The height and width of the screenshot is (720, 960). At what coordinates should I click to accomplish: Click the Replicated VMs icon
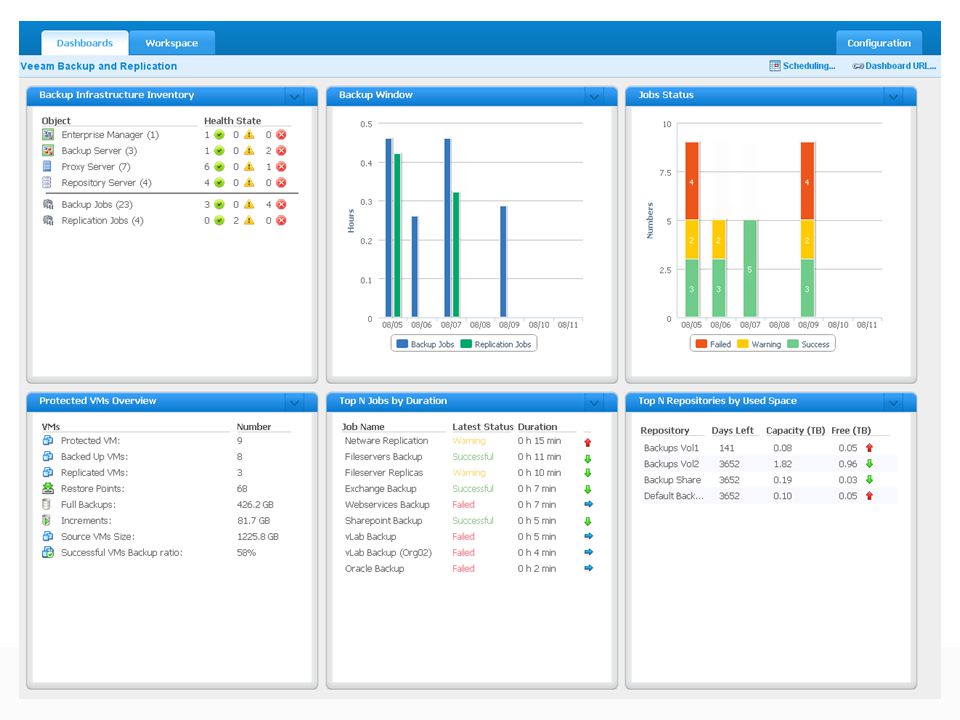[x=48, y=473]
